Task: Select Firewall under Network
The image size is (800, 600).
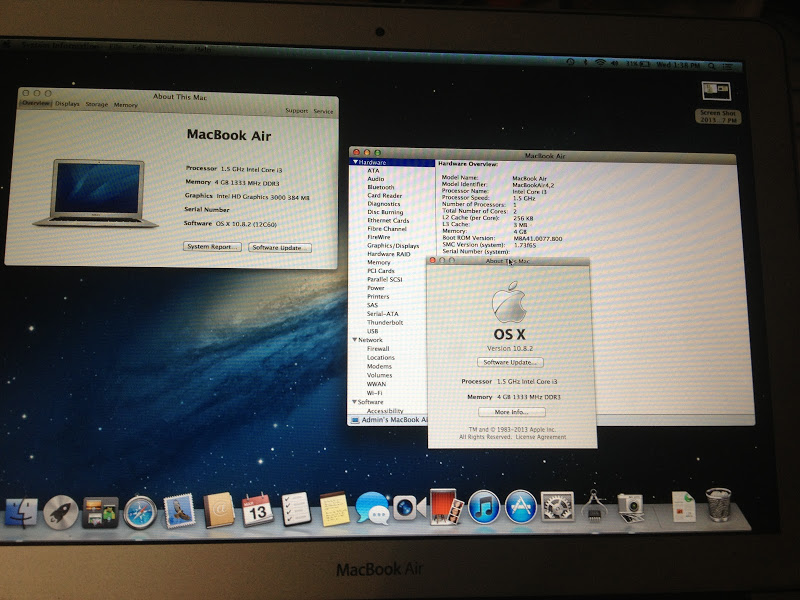Action: pyautogui.click(x=378, y=348)
